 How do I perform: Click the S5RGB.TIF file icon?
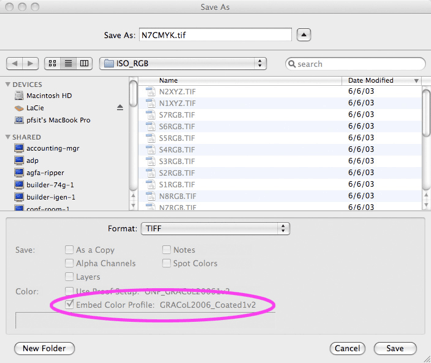click(x=151, y=138)
